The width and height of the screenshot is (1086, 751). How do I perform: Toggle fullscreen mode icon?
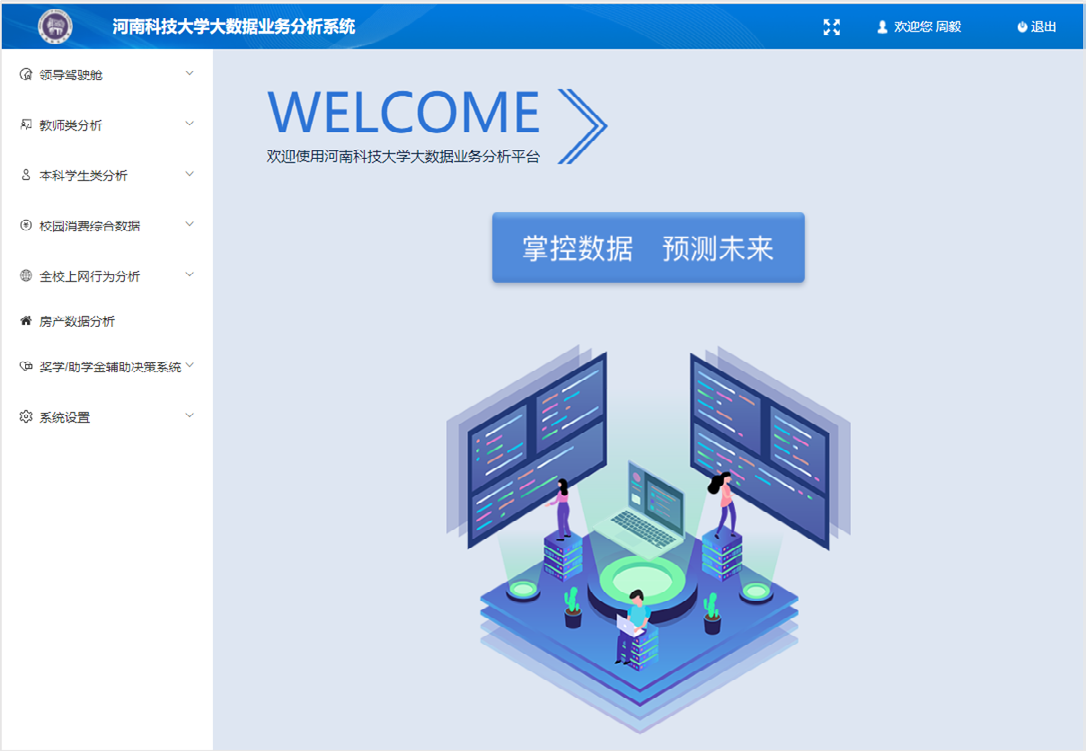831,27
